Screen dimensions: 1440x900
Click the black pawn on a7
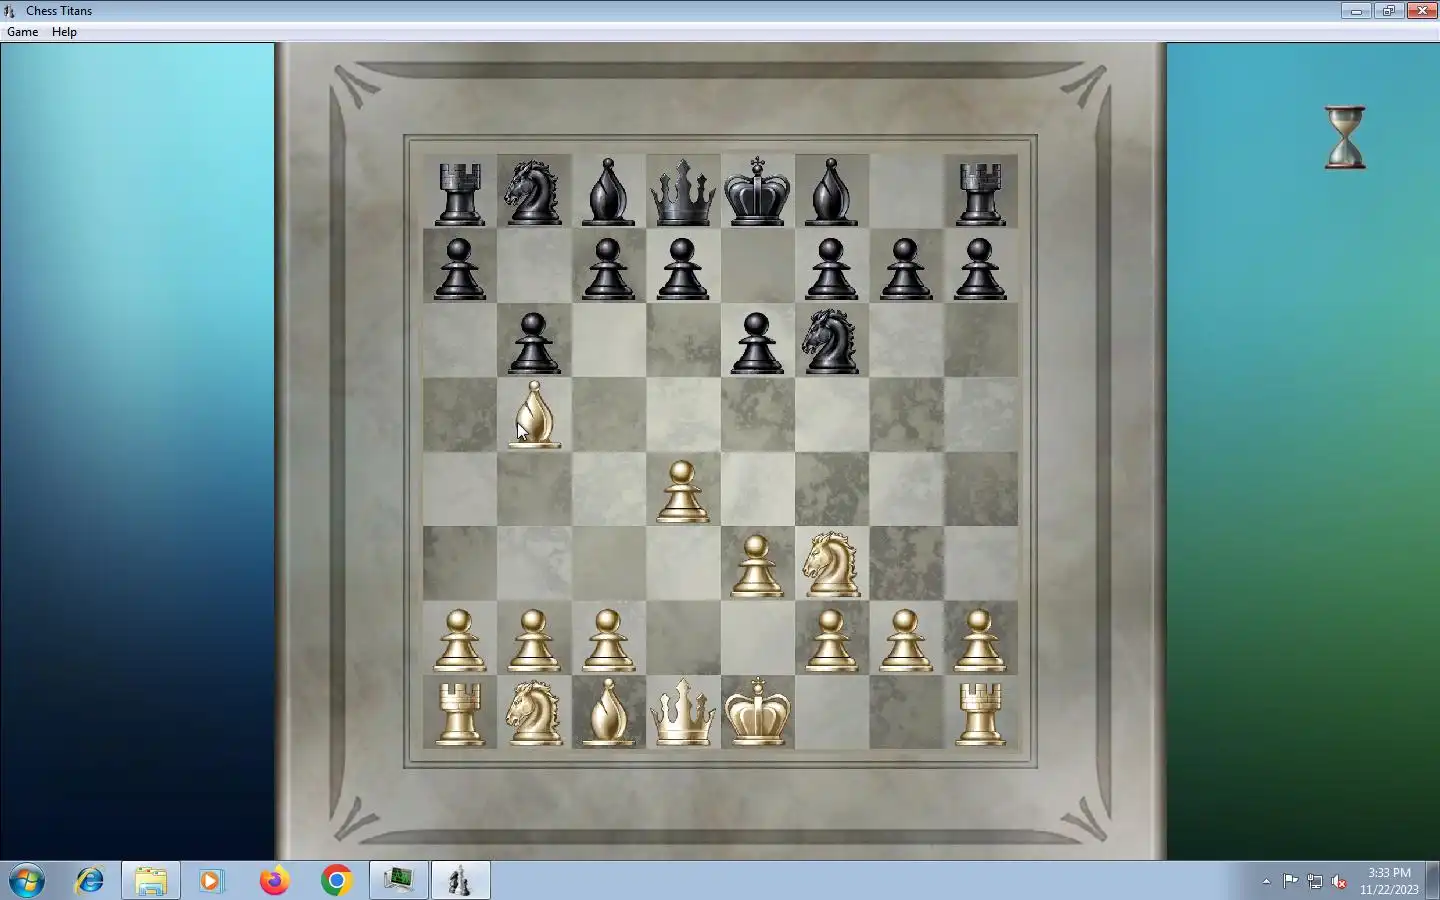point(460,269)
